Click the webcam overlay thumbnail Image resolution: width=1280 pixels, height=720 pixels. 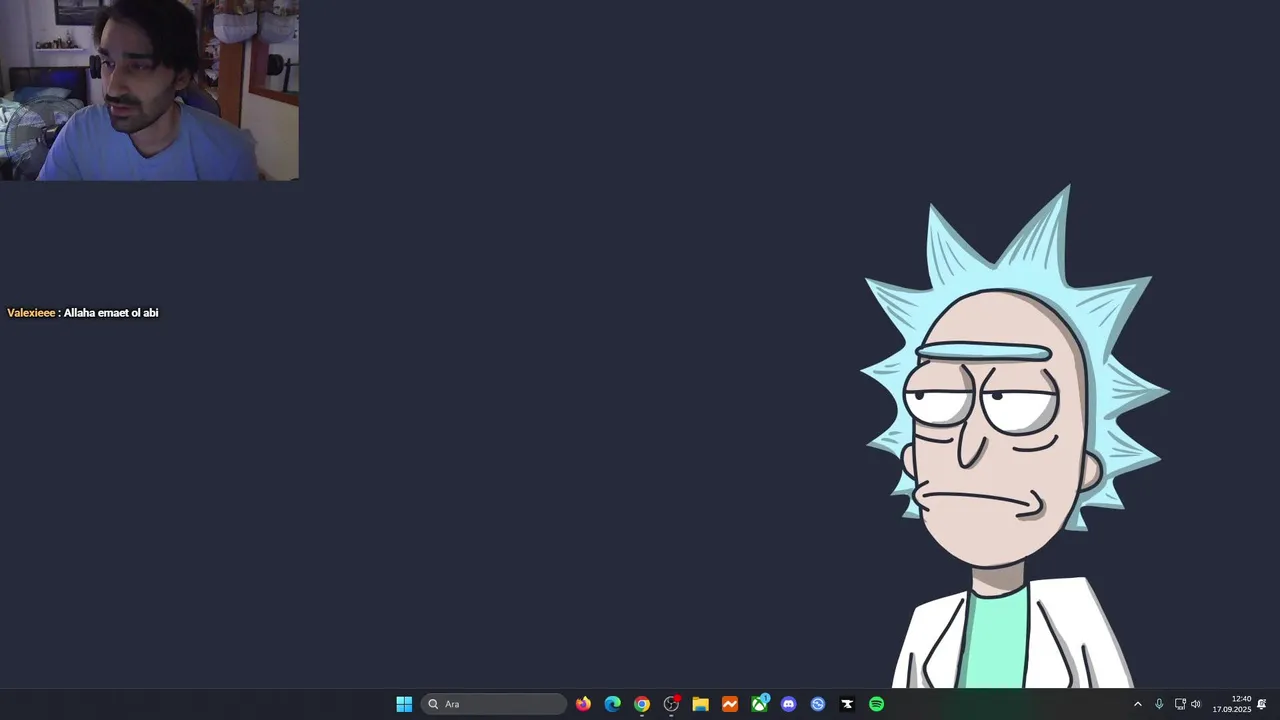click(149, 90)
